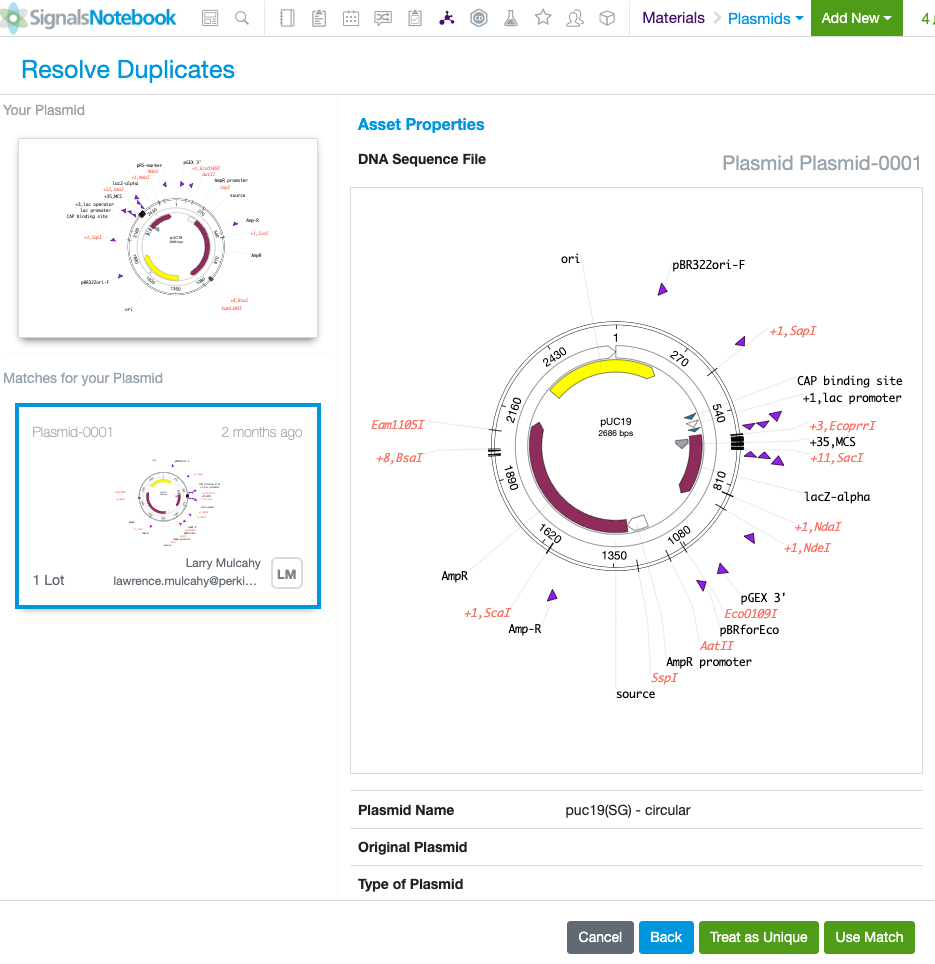Screen dimensions: 935x964
Task: Click the star favorites icon
Action: [543, 18]
